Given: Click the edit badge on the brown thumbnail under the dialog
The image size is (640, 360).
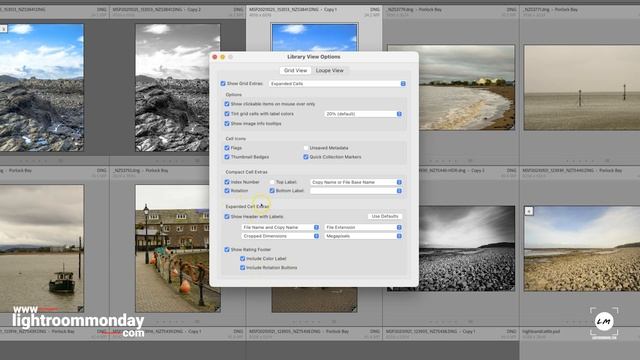Looking at the screenshot, I should tap(353, 309).
